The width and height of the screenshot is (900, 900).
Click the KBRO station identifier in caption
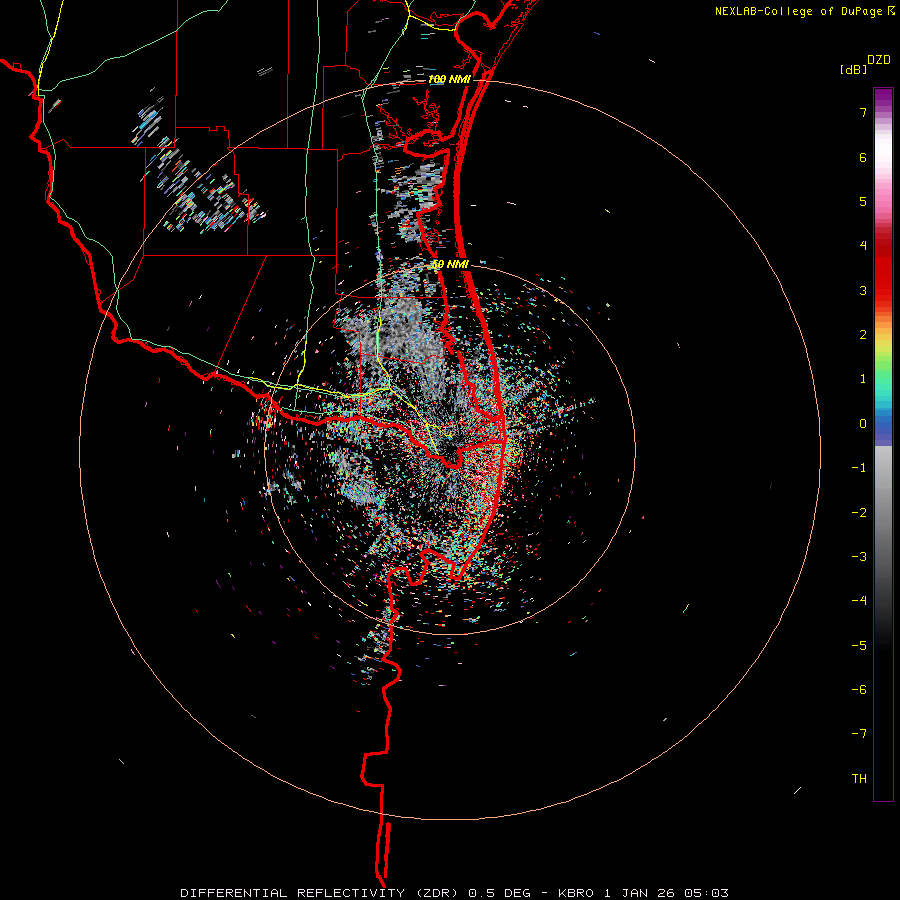(x=577, y=893)
